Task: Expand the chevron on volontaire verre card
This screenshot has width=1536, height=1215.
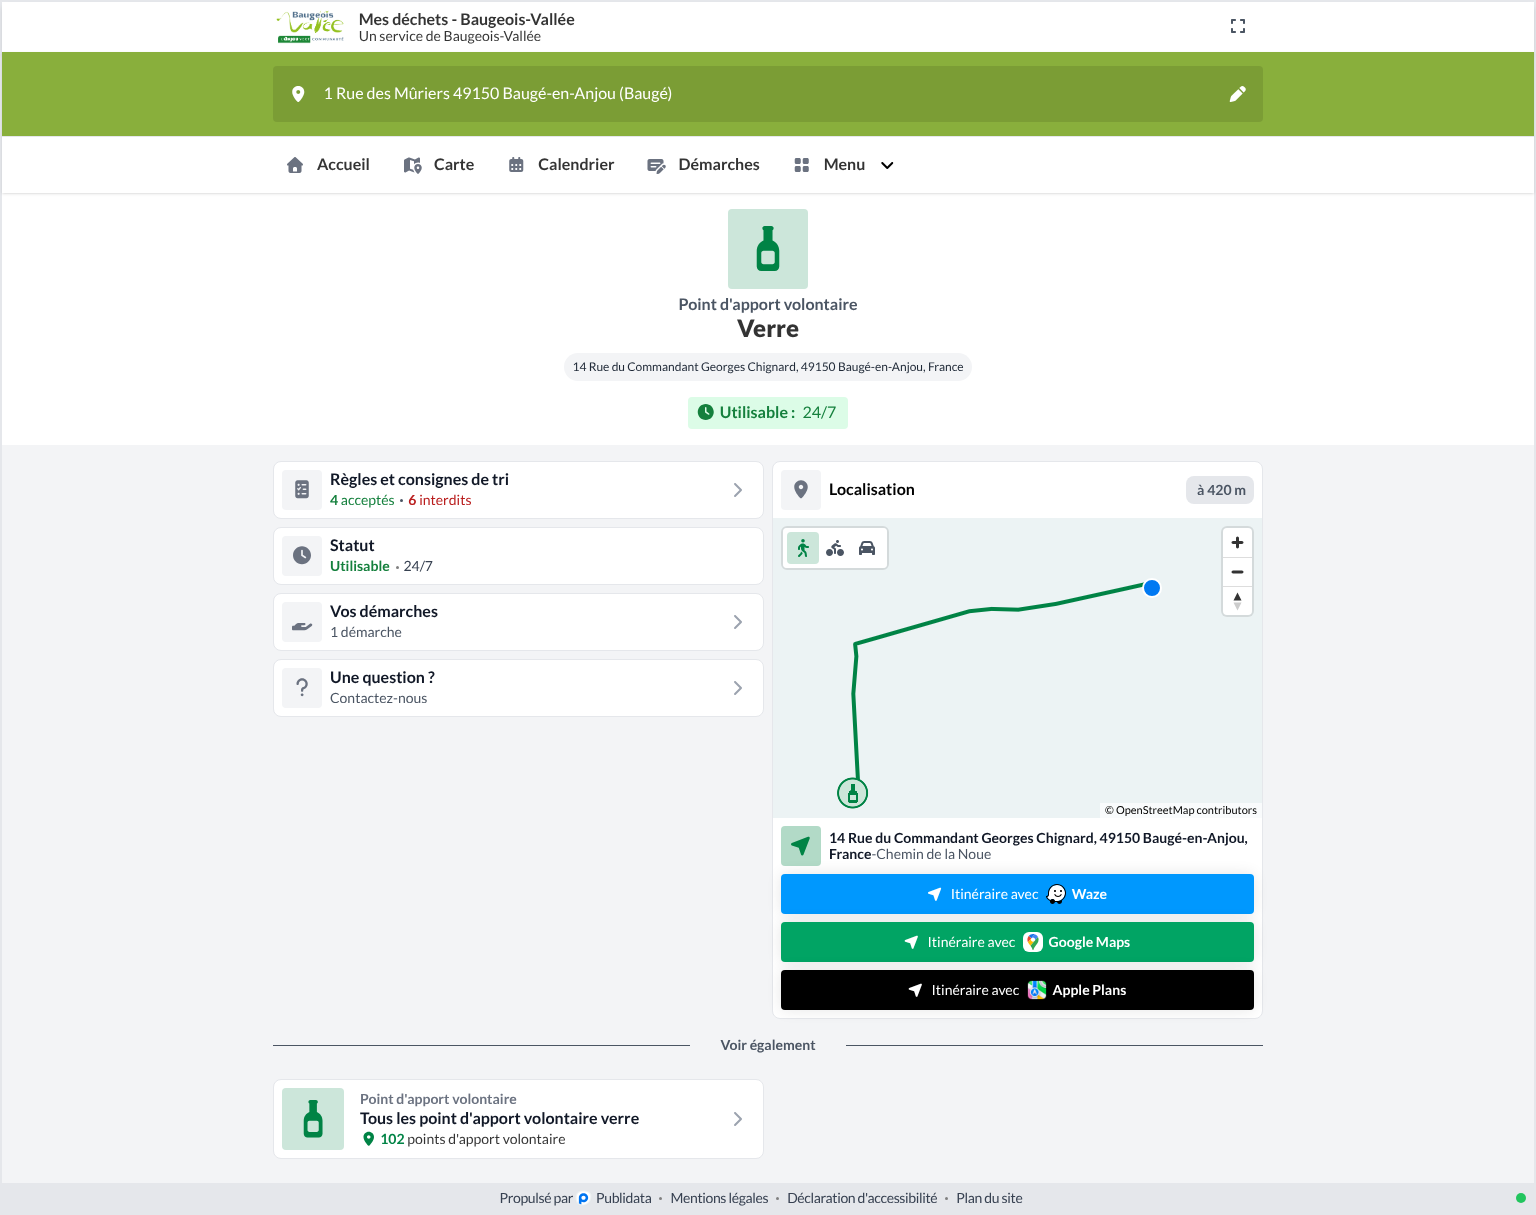Action: pyautogui.click(x=738, y=1119)
